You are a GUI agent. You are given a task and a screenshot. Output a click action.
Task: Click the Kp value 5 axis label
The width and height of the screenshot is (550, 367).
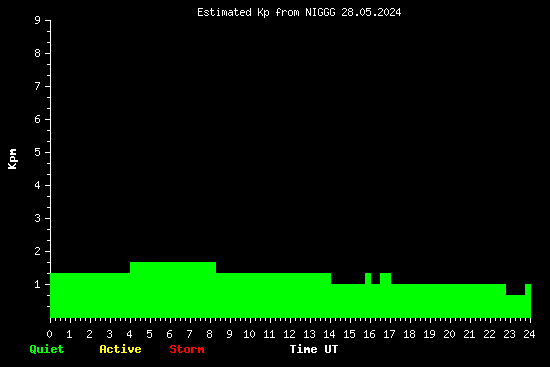point(38,152)
